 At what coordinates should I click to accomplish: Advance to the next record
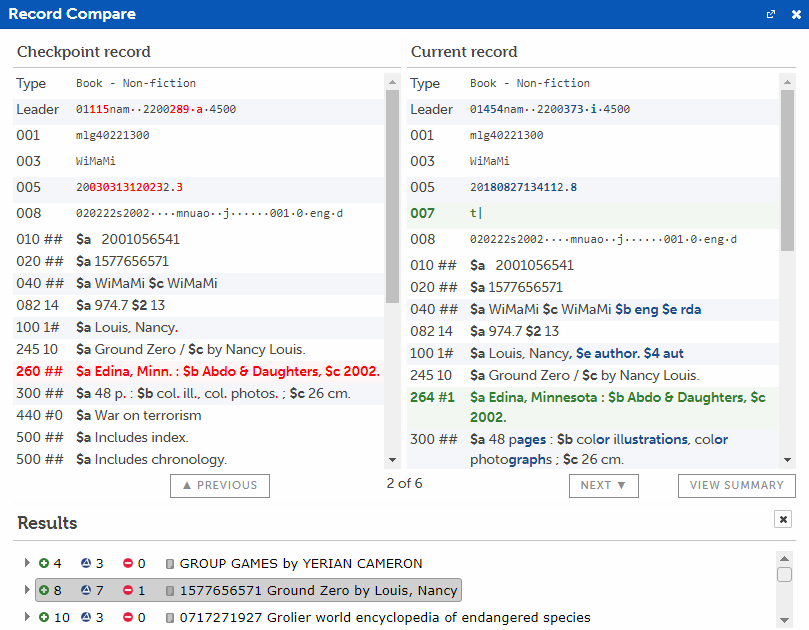603,485
